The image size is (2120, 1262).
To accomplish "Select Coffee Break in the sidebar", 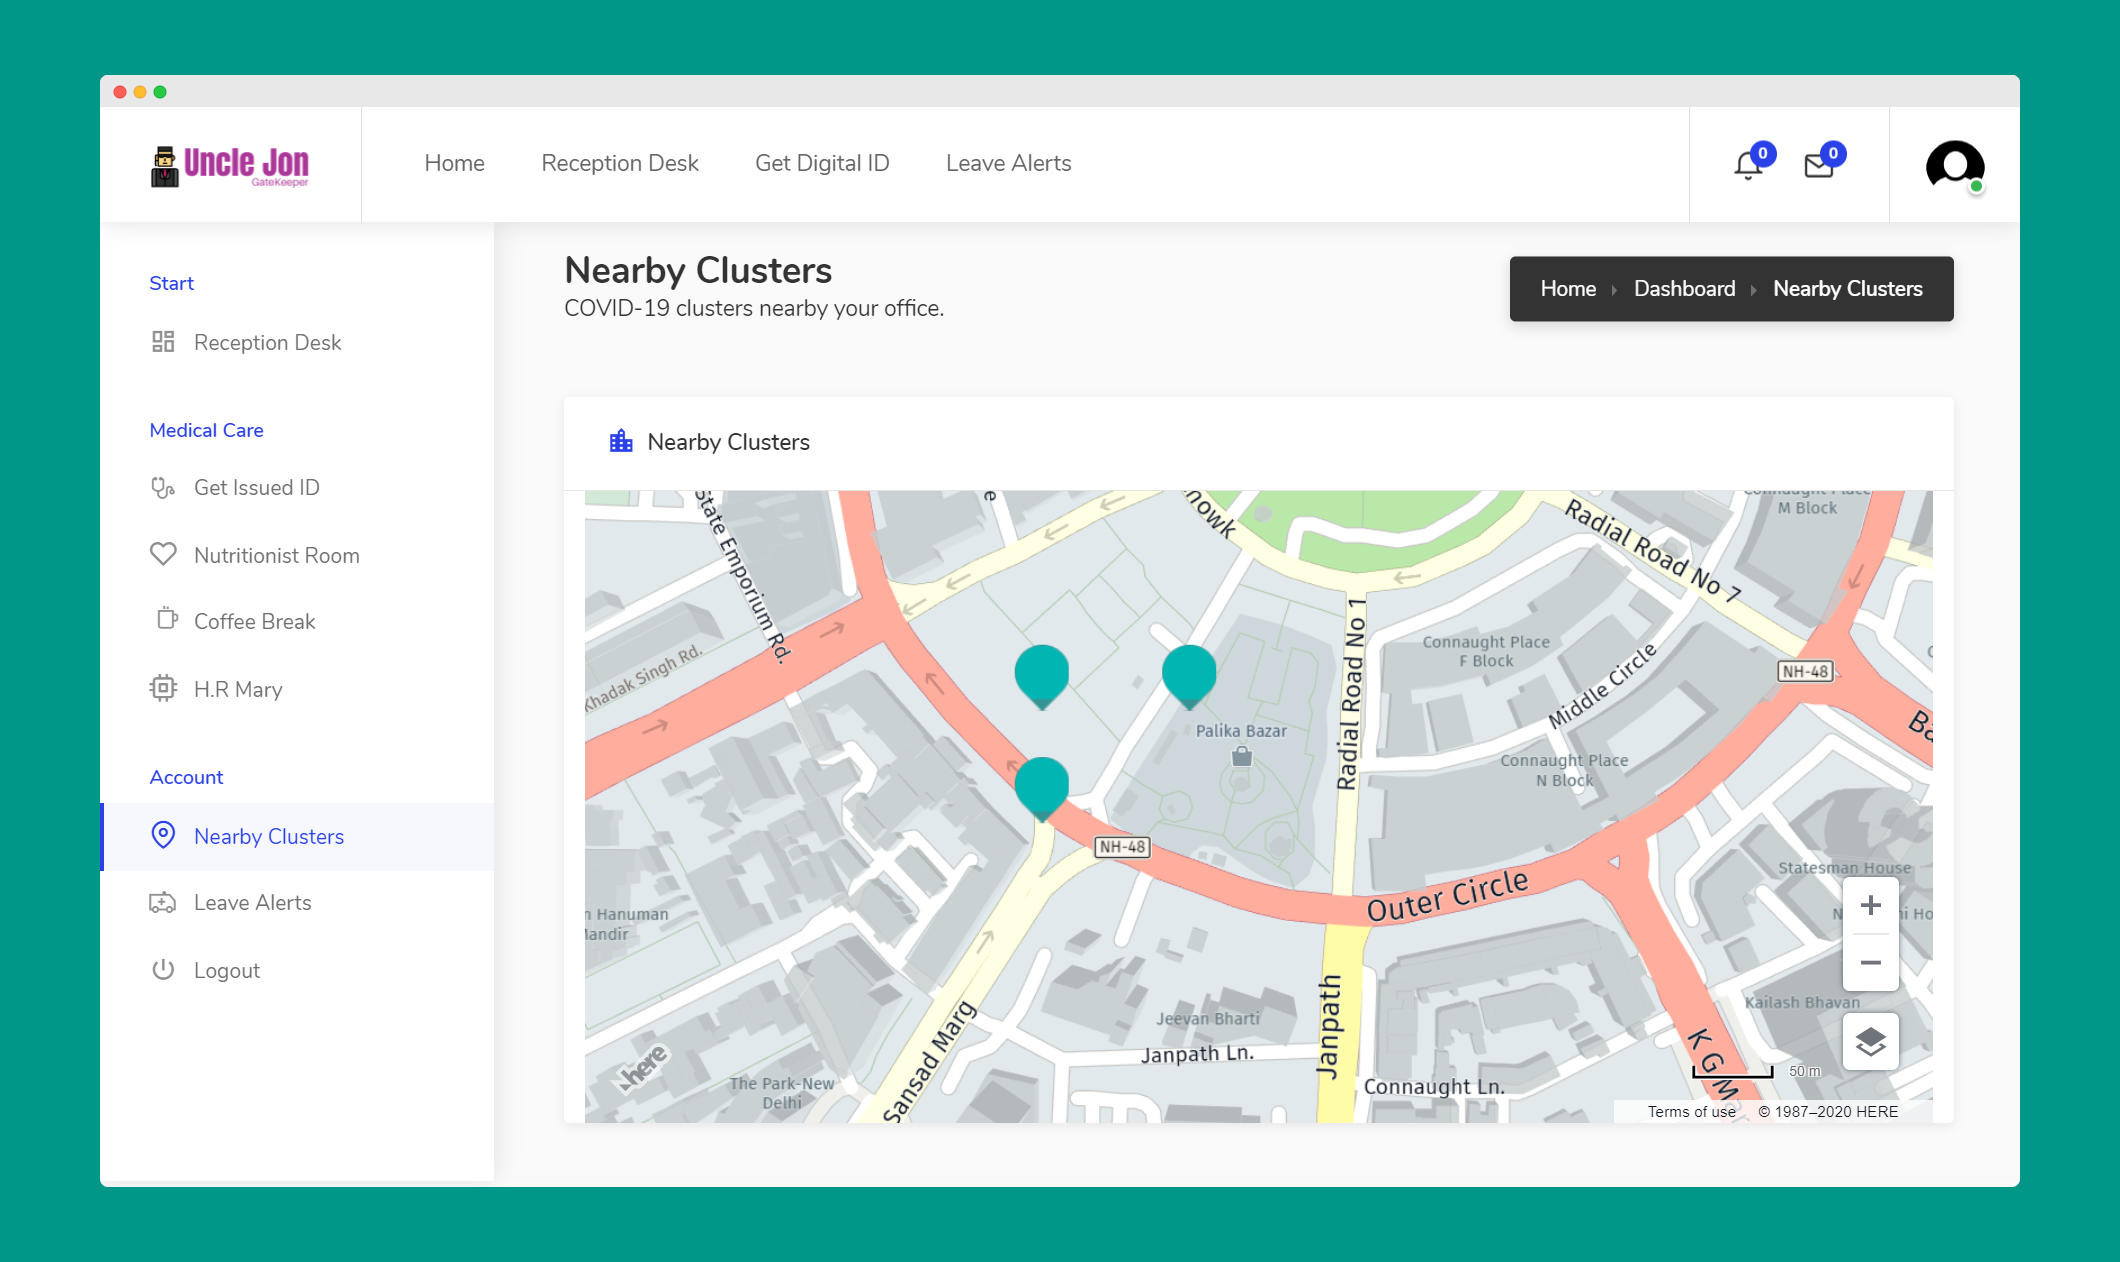I will (x=254, y=621).
